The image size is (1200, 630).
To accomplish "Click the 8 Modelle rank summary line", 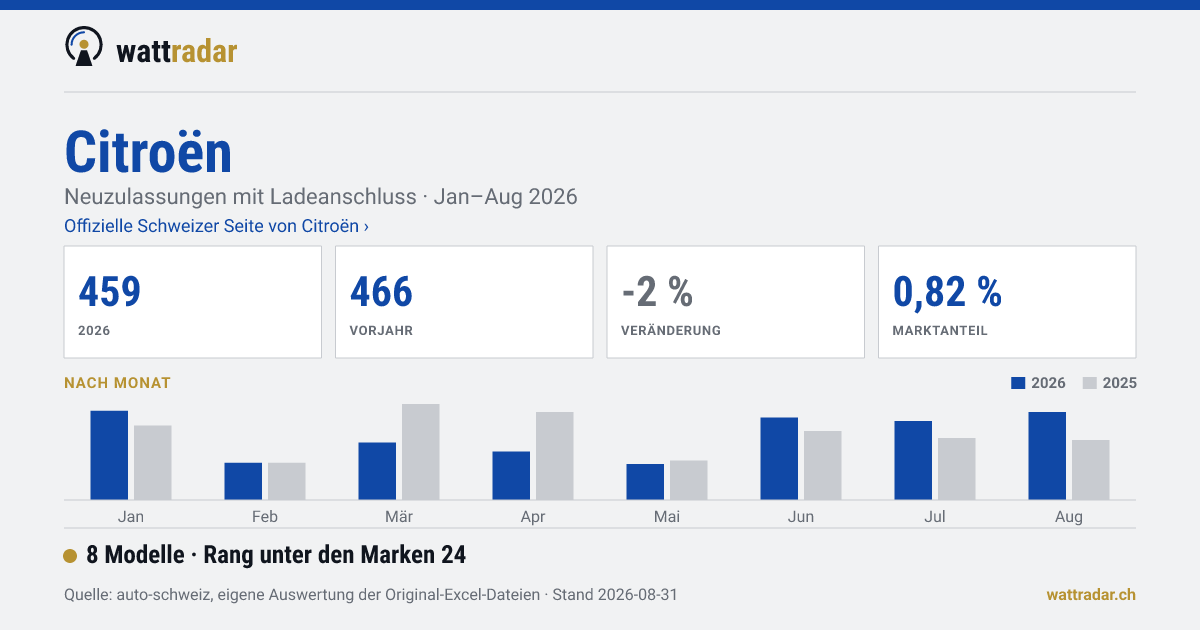I will [277, 555].
